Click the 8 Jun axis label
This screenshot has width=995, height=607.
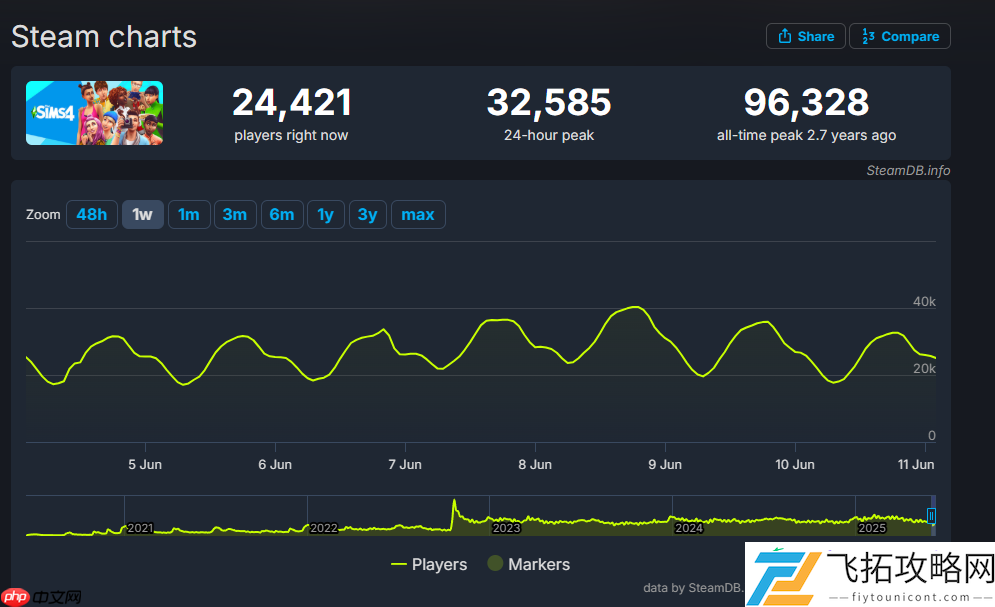(x=535, y=464)
